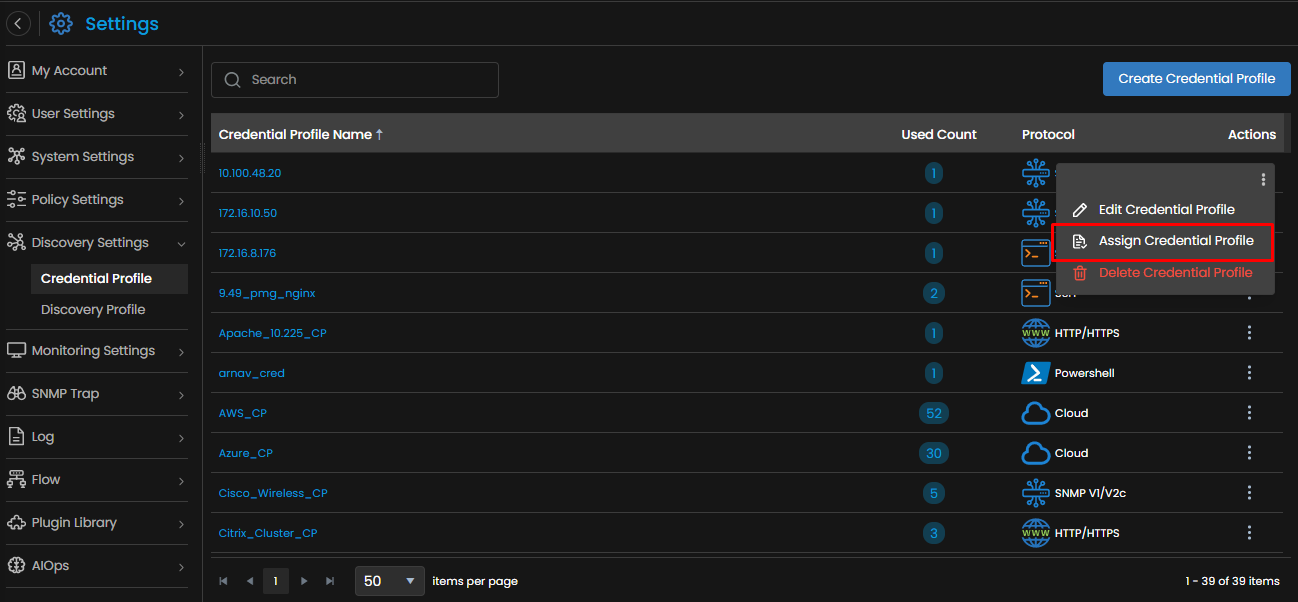The height and width of the screenshot is (602, 1298).
Task: Open the Apache_10.225_CP profile link
Action: (x=272, y=333)
